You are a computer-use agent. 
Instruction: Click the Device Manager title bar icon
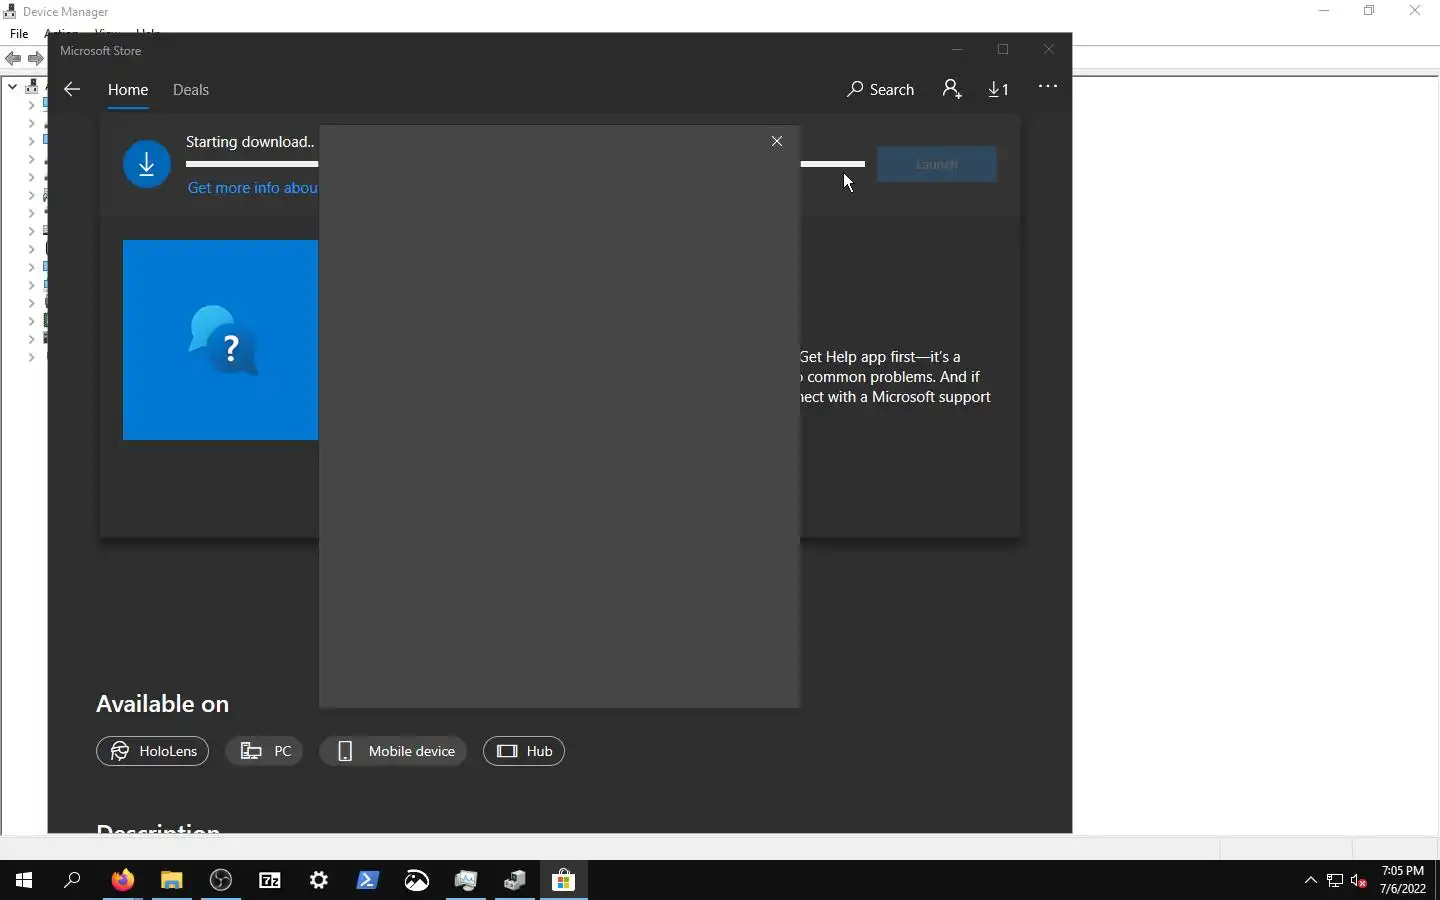[x=10, y=11]
